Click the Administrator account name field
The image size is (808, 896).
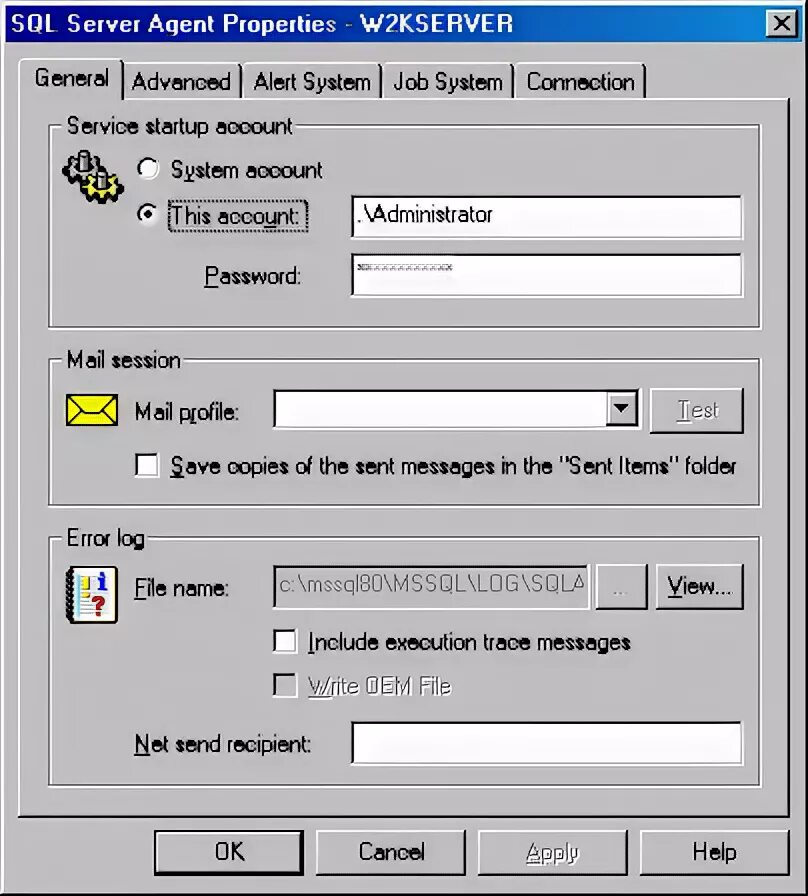(547, 217)
